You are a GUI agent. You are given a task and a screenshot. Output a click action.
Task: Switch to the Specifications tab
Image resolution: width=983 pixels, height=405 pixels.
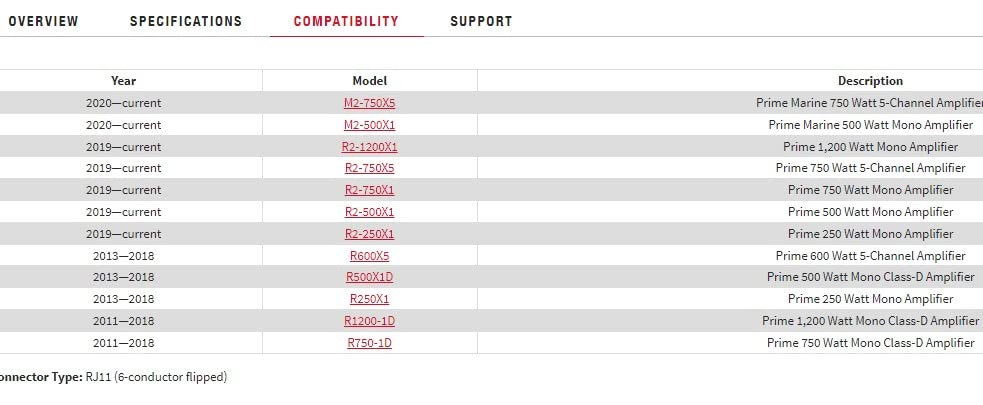[186, 21]
